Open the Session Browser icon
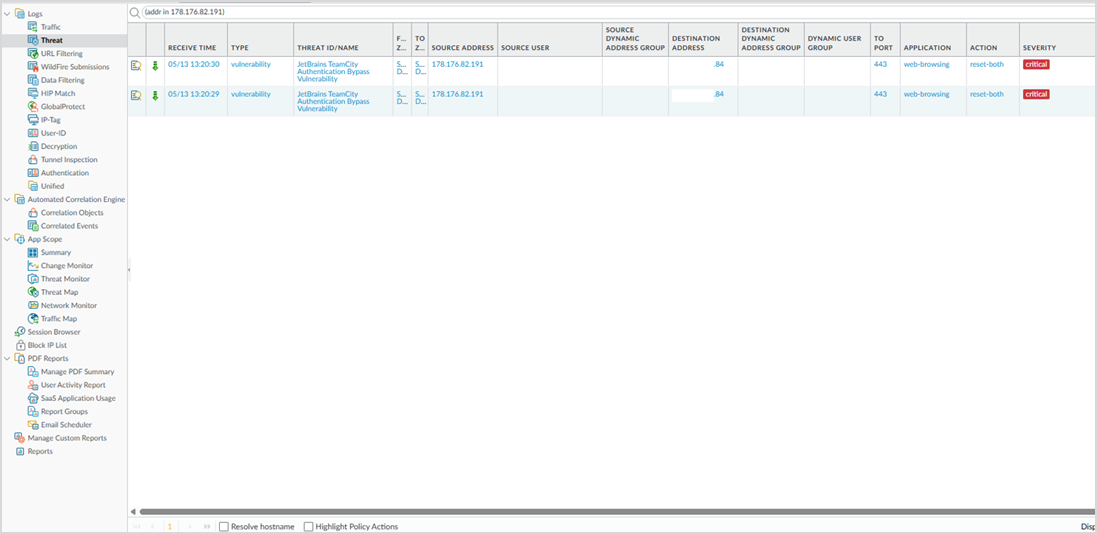Viewport: 1097px width, 534px height. click(x=20, y=332)
